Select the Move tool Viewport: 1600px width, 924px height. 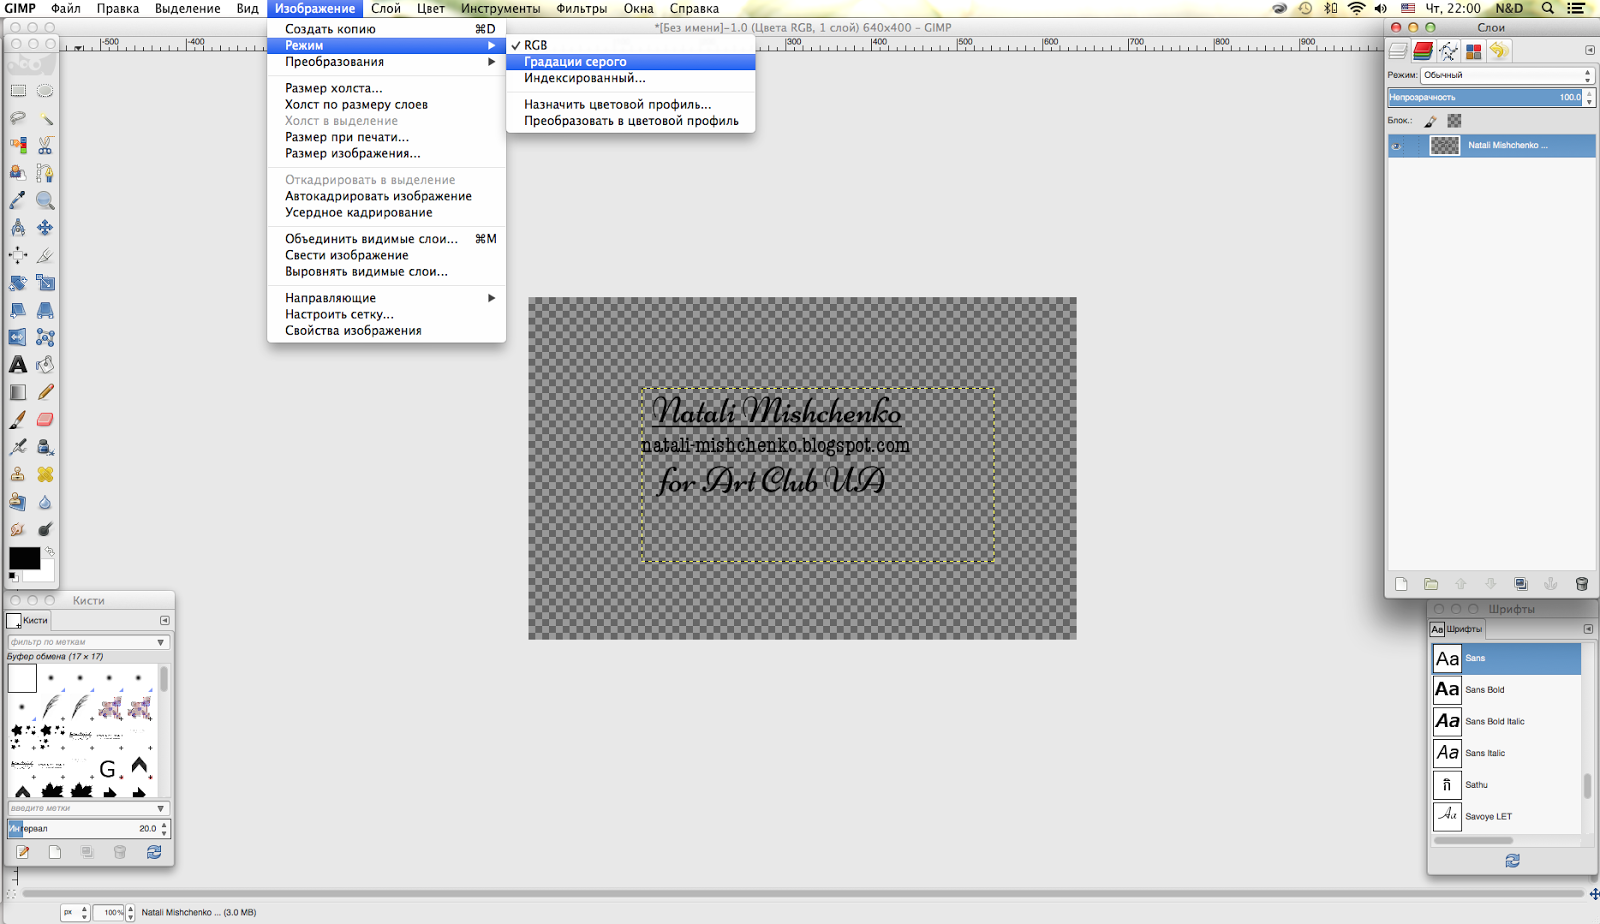pyautogui.click(x=45, y=228)
